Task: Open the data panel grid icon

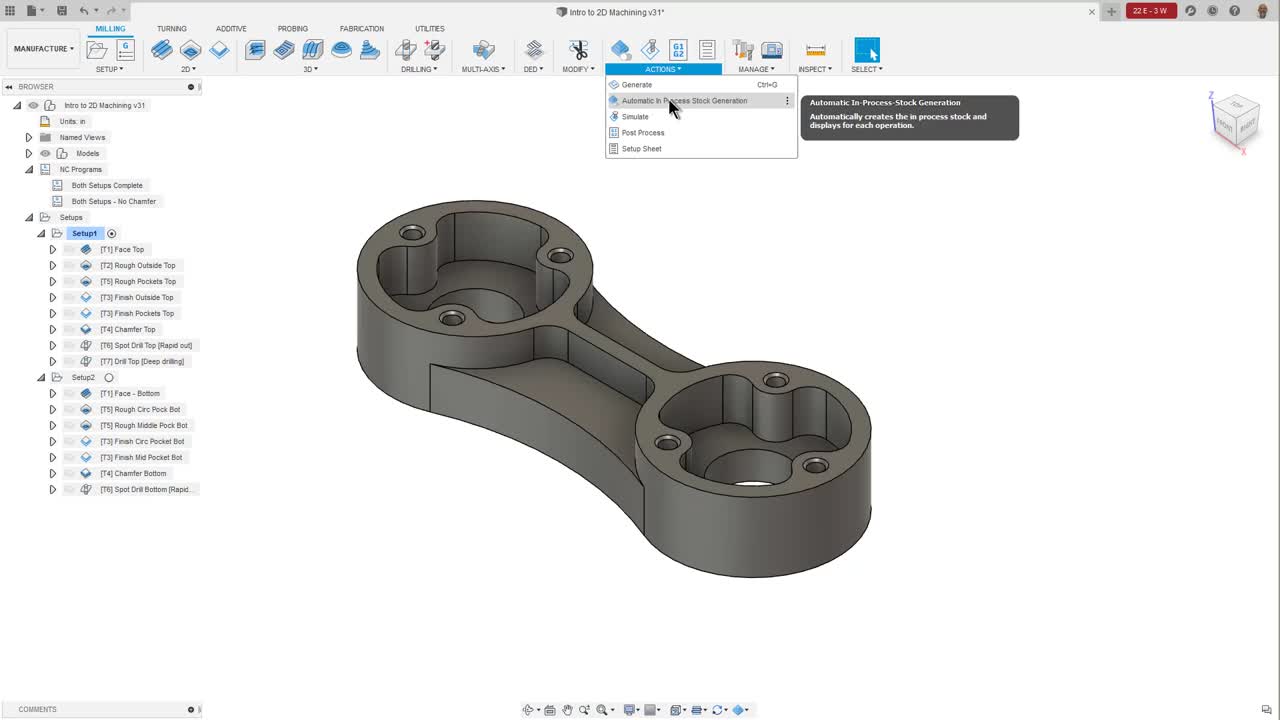Action: (x=10, y=11)
